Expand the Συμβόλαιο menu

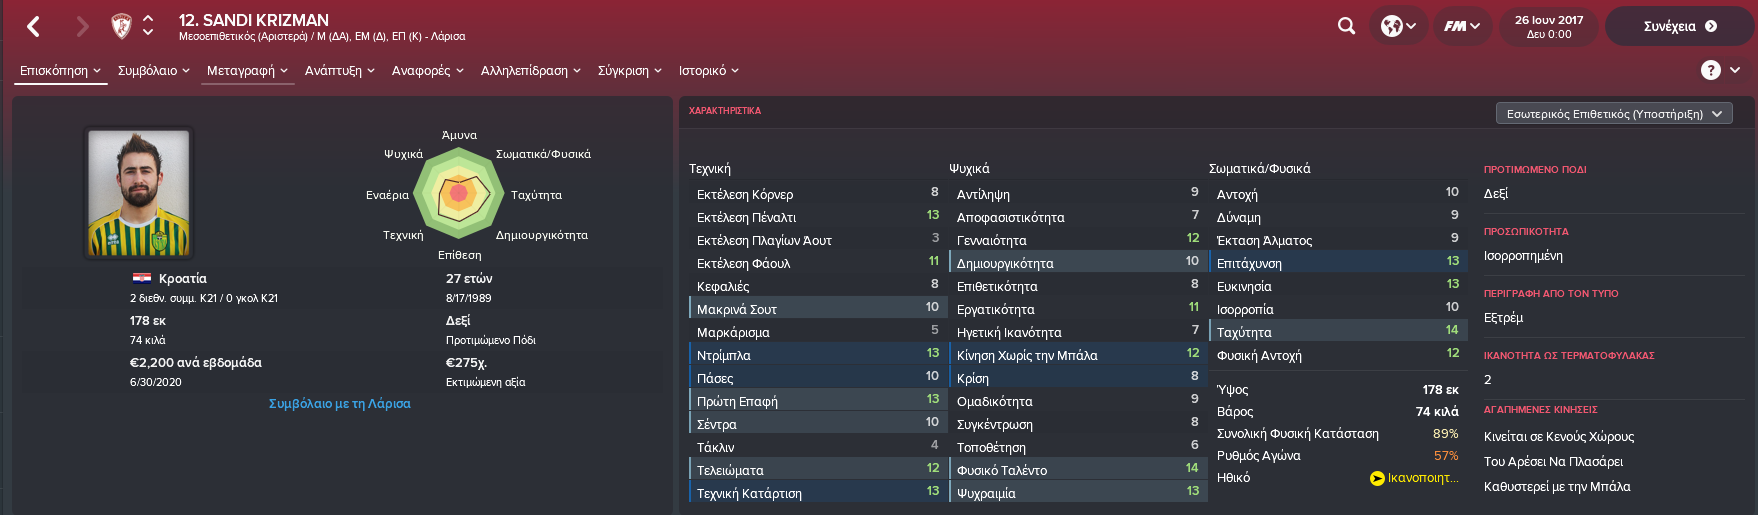tap(154, 71)
